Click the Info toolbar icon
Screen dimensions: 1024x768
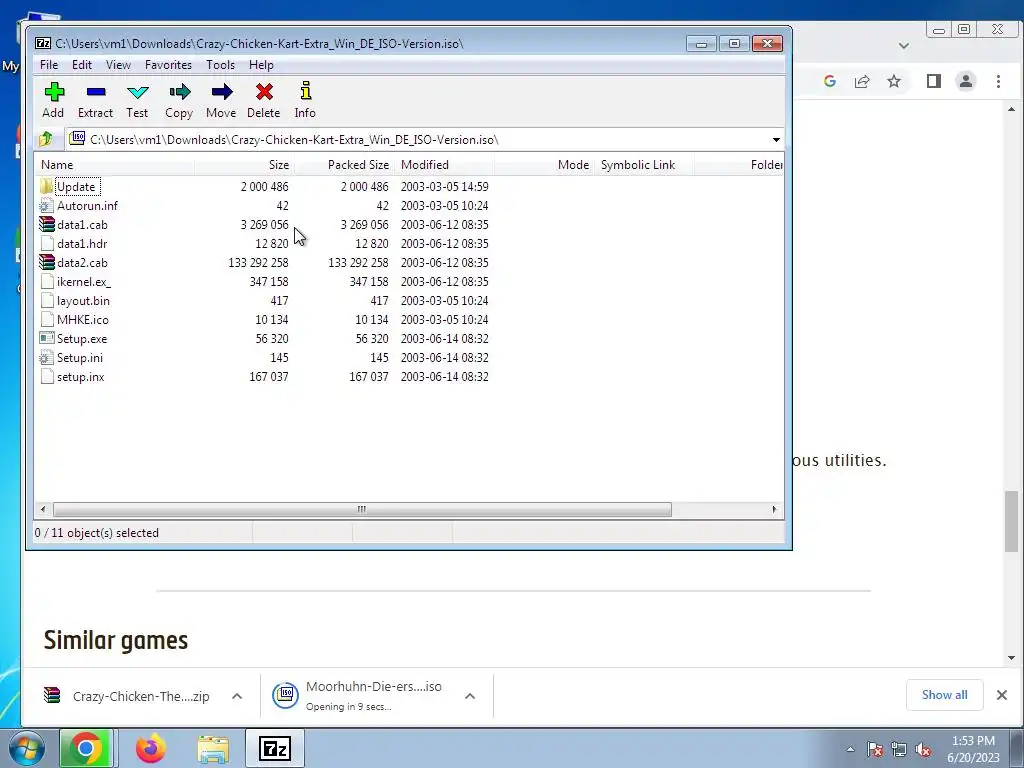pos(306,91)
